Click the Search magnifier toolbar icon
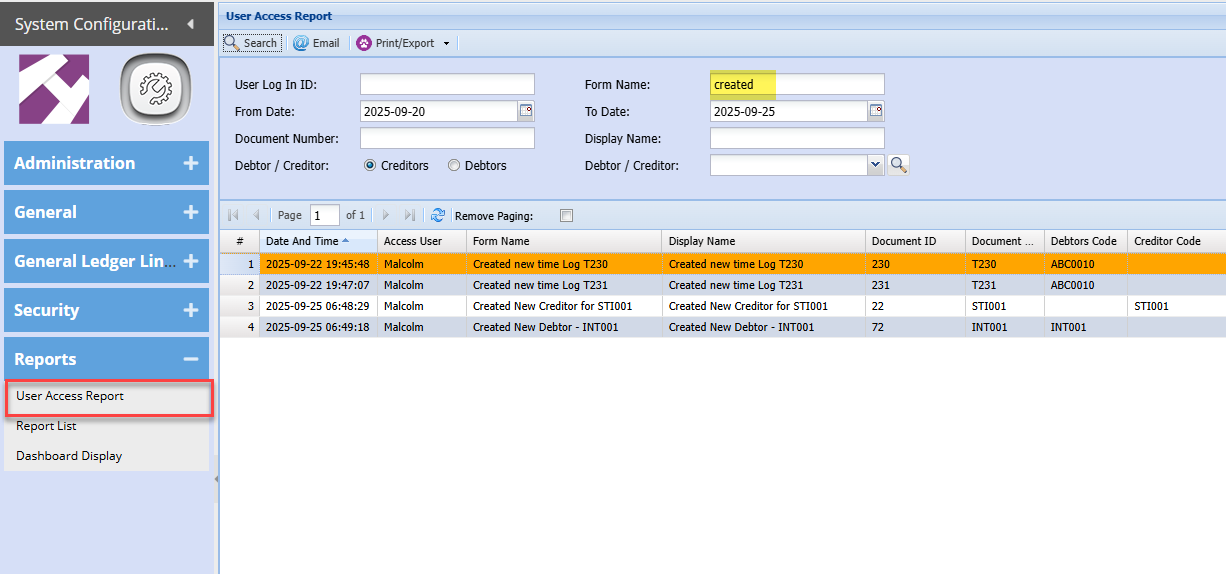This screenshot has height=574, width=1226. [x=232, y=43]
